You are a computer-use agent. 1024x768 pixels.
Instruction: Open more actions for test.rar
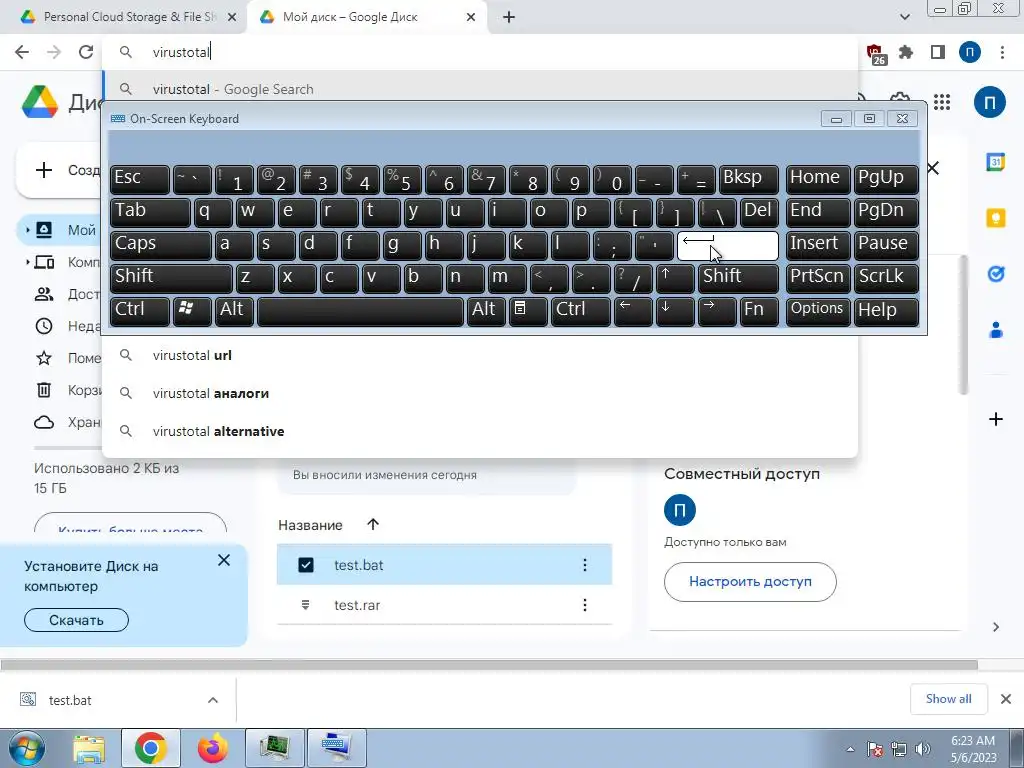pos(584,605)
